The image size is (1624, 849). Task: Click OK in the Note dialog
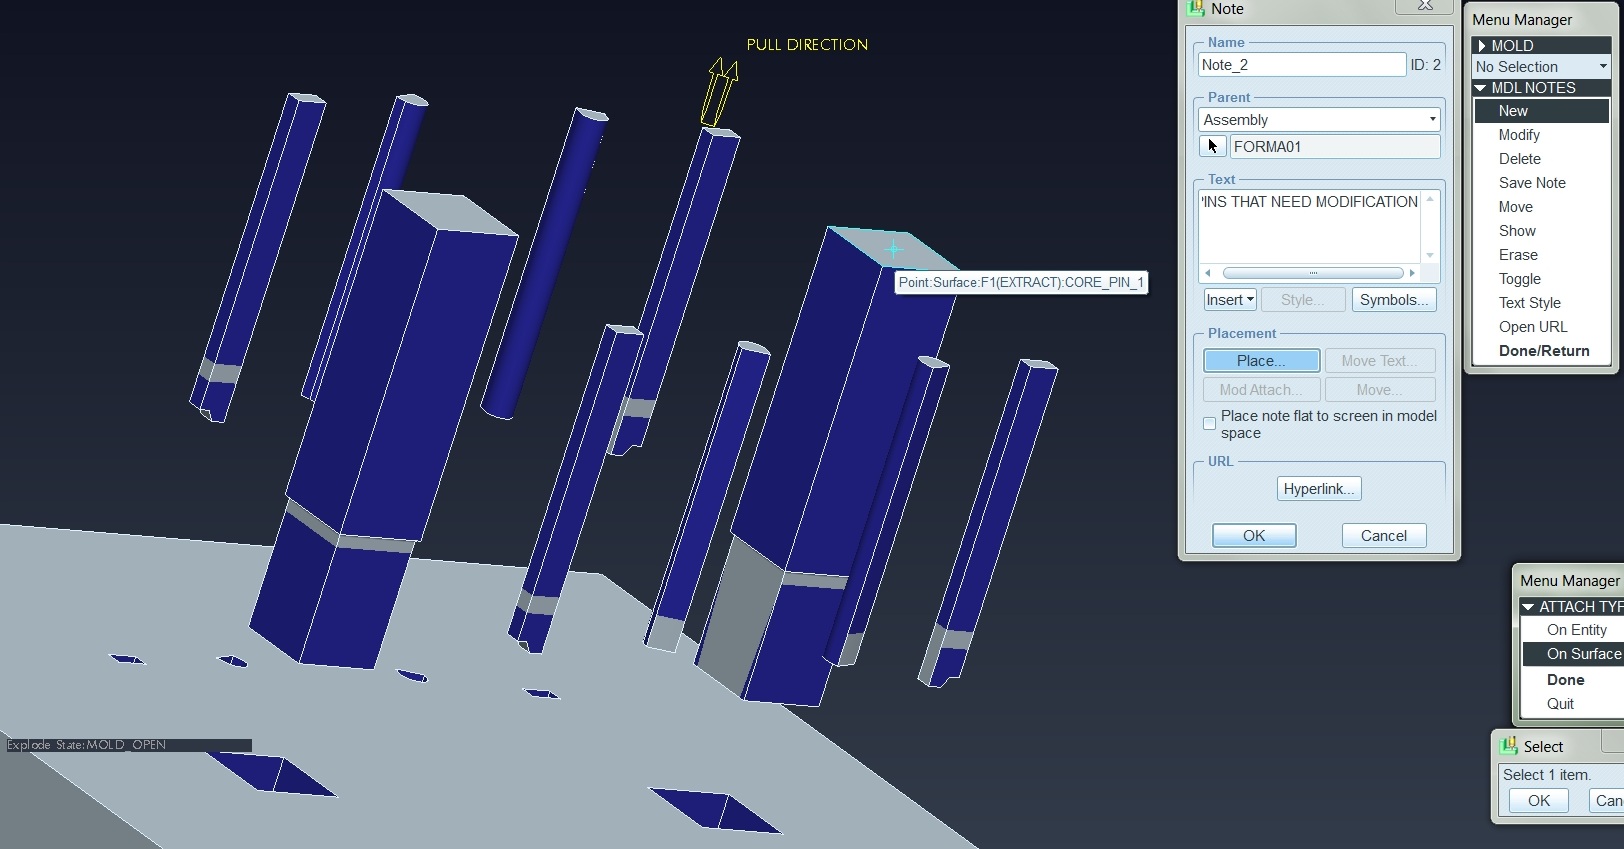point(1254,536)
